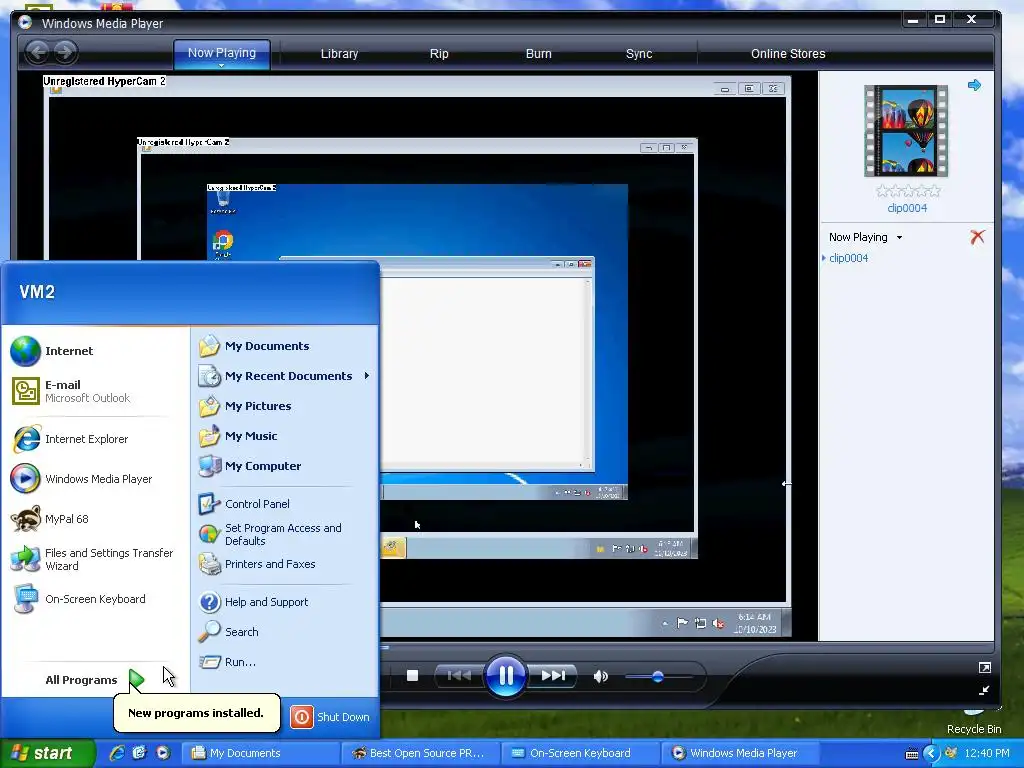
Task: Switch to full screen view icon
Action: 984,667
